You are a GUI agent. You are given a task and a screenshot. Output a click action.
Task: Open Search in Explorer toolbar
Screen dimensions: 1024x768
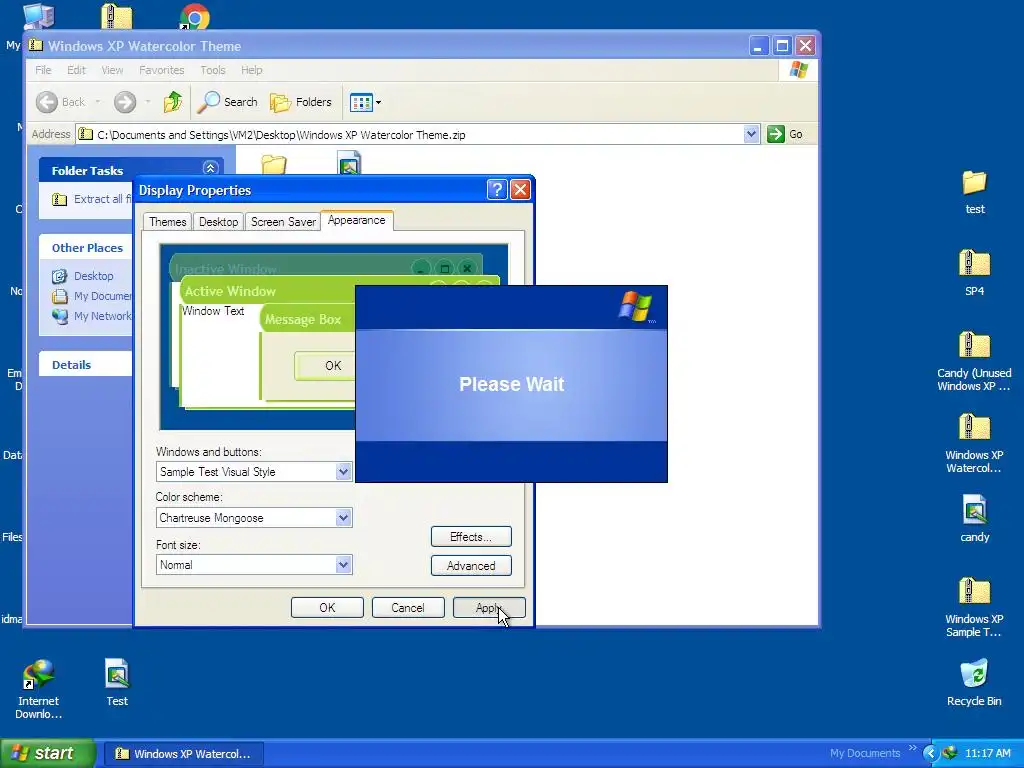(x=228, y=102)
